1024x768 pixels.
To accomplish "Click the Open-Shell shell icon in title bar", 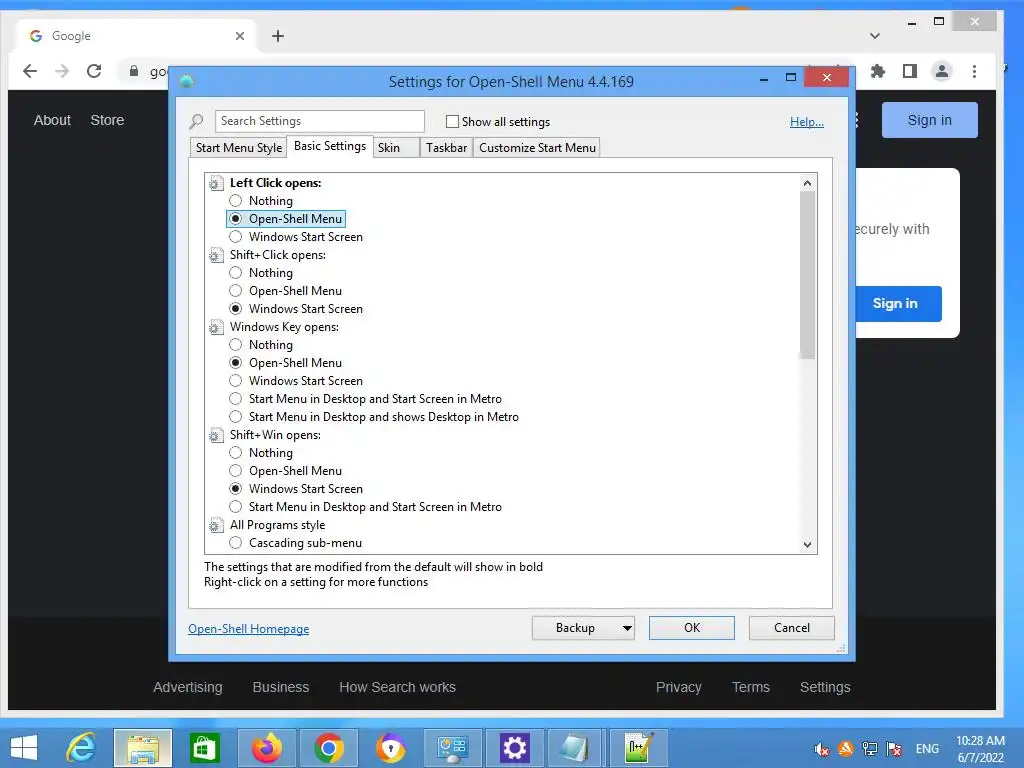I will [186, 82].
